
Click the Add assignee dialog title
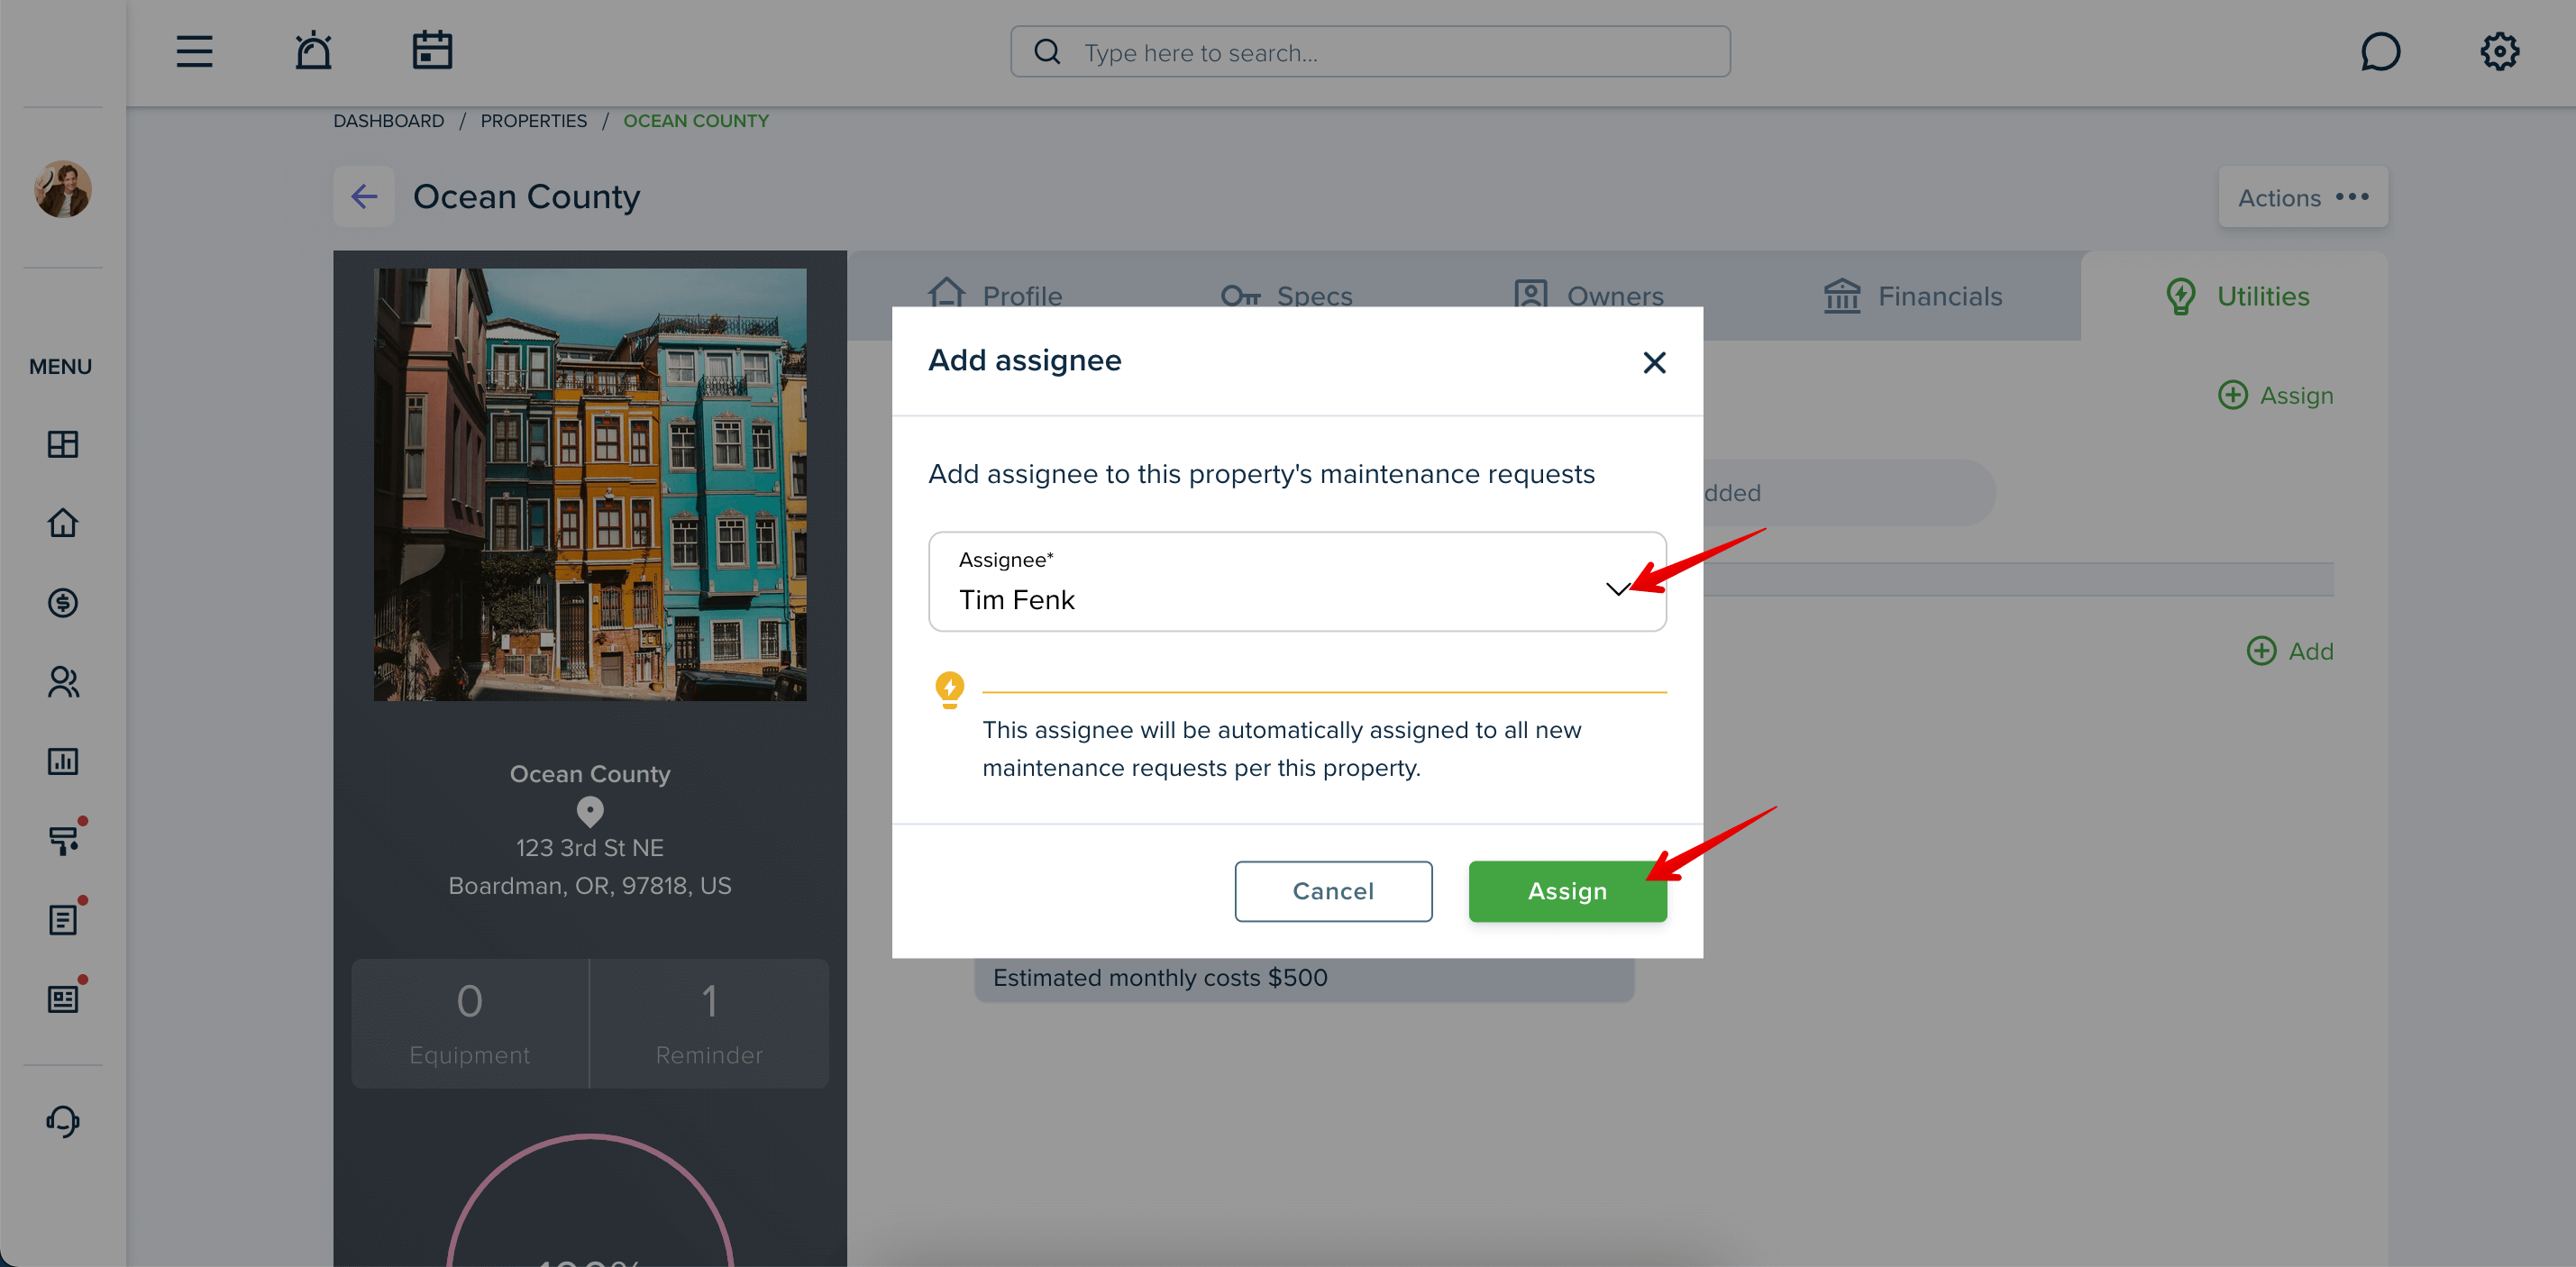click(1024, 360)
